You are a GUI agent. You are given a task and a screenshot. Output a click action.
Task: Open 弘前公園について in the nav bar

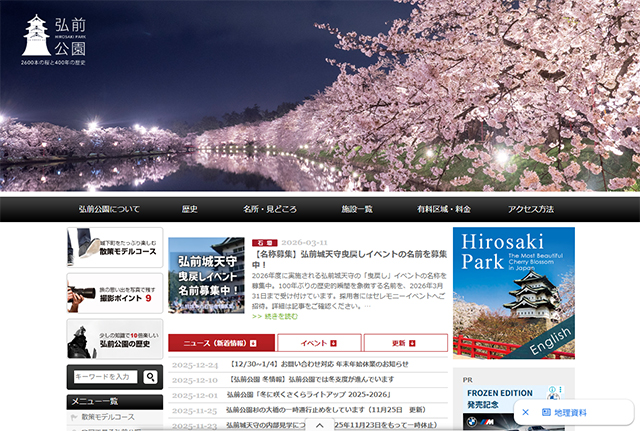pyautogui.click(x=109, y=209)
